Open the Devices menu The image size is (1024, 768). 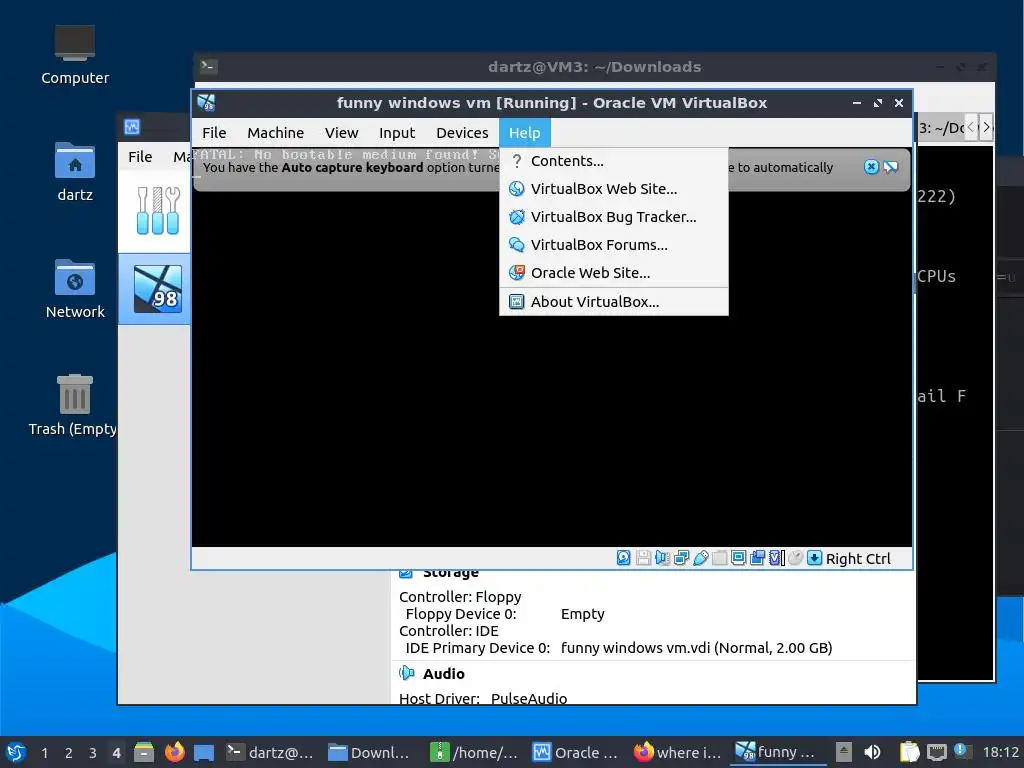[462, 133]
